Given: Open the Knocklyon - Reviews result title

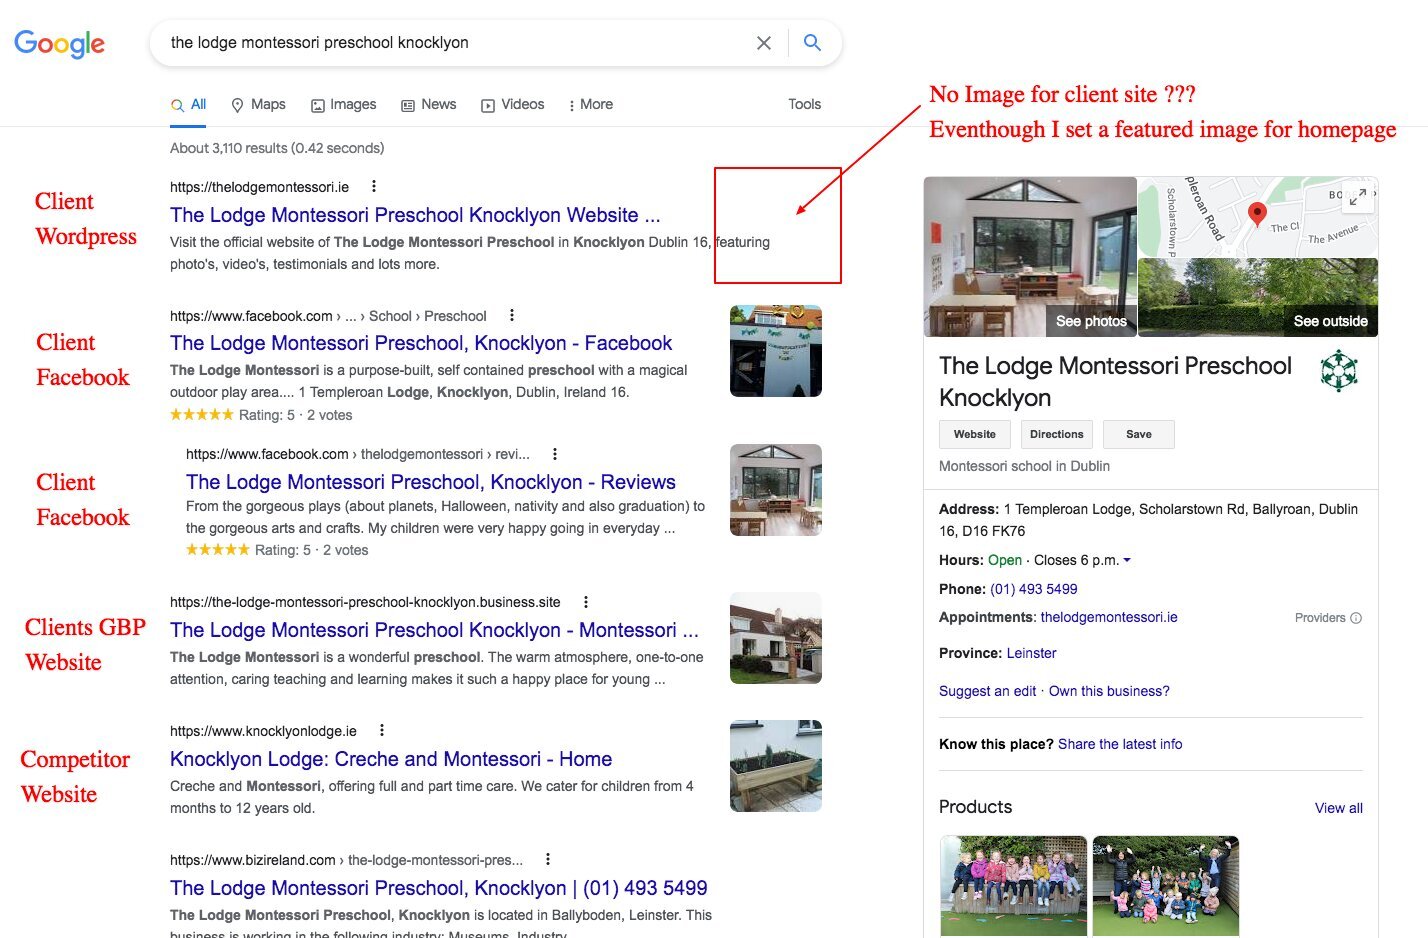Looking at the screenshot, I should 431,482.
